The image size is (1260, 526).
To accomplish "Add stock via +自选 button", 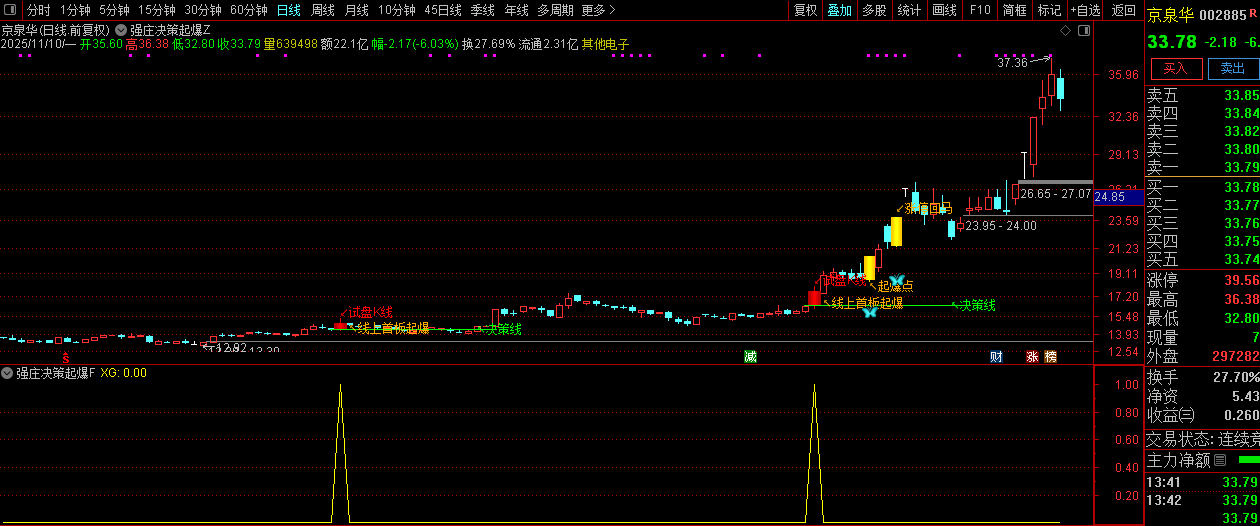I will [x=1085, y=10].
